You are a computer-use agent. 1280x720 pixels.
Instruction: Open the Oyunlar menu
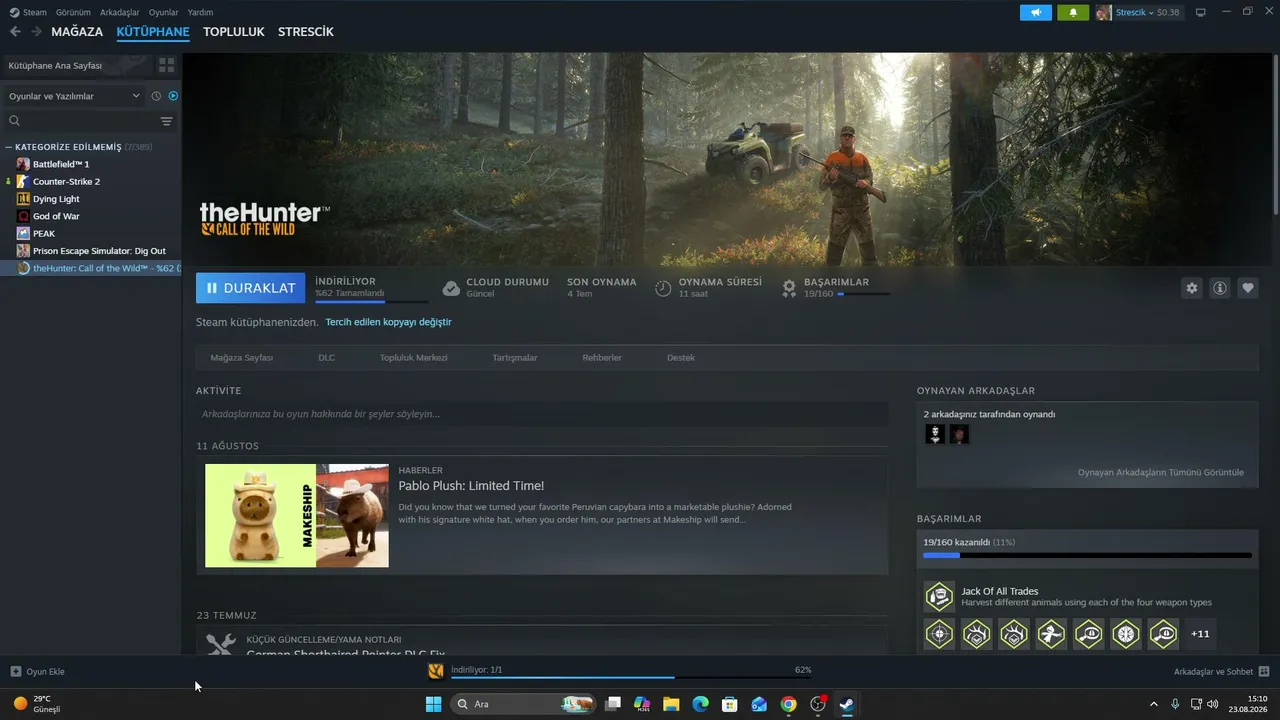[163, 12]
